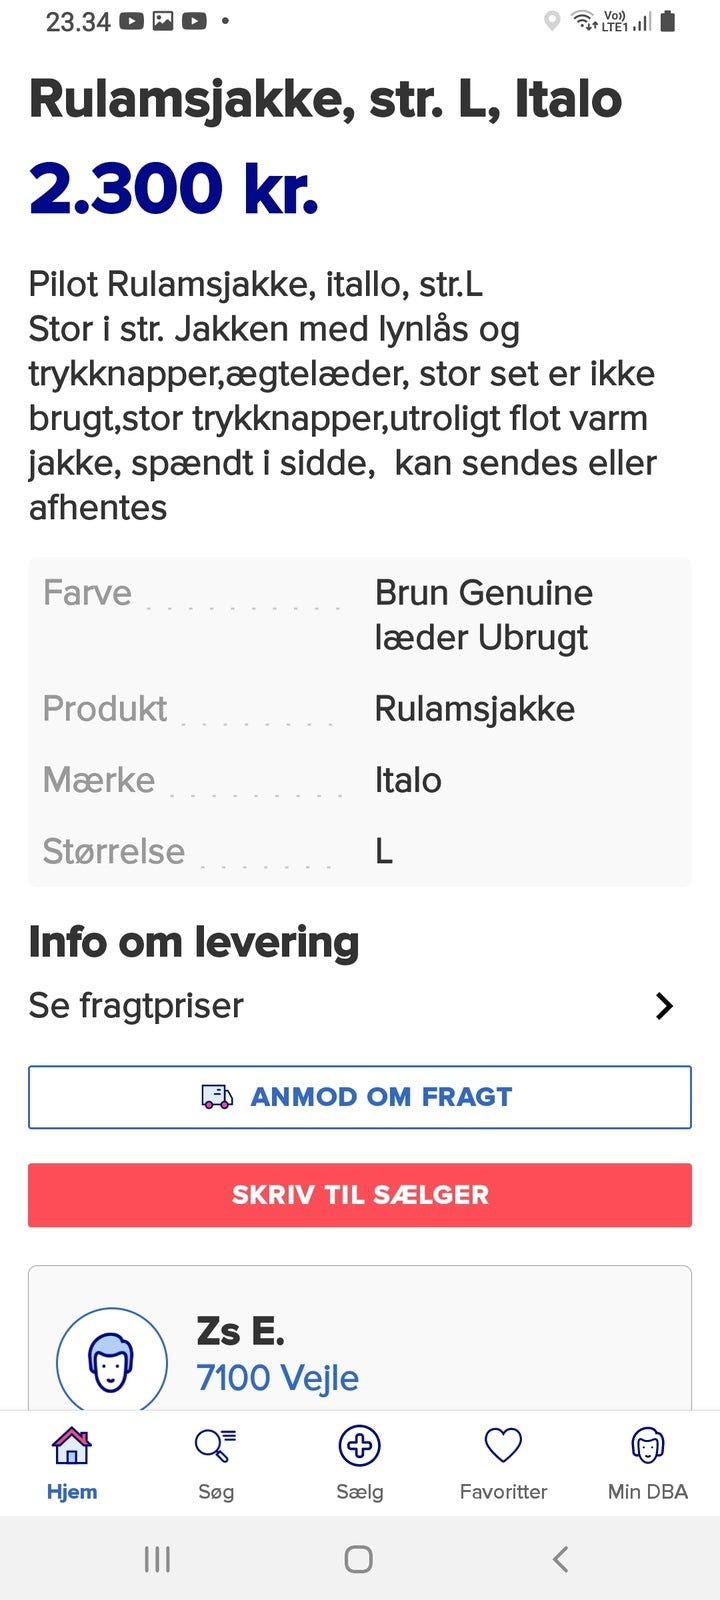720x1600 pixels.
Task: Expand Se fragtpriser chevron arrow
Action: click(x=664, y=1006)
